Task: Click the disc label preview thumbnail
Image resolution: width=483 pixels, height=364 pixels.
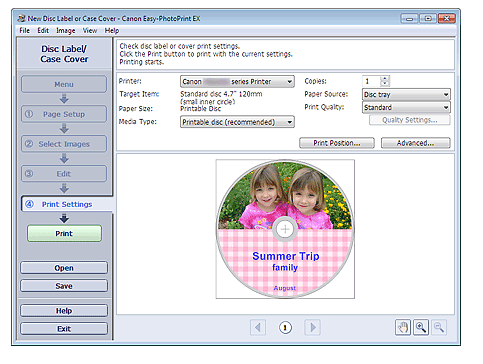Action: (x=285, y=229)
